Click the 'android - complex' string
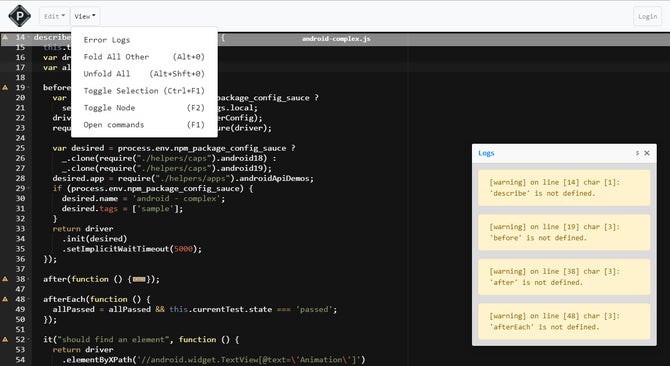This screenshot has height=366, width=670. click(x=176, y=199)
